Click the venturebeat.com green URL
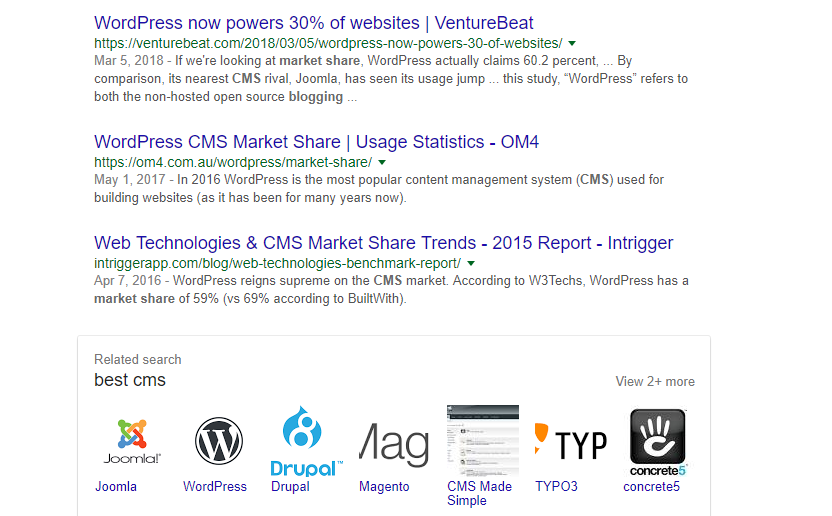Viewport: 832px width, 516px height. click(328, 44)
